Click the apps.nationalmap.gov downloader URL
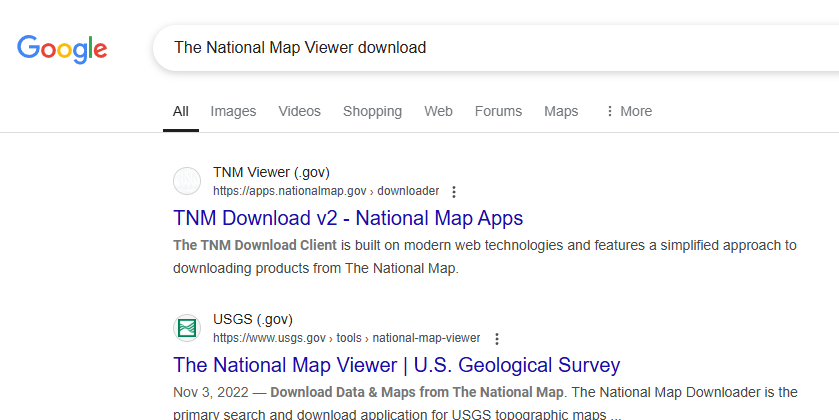The image size is (839, 420). tap(326, 191)
